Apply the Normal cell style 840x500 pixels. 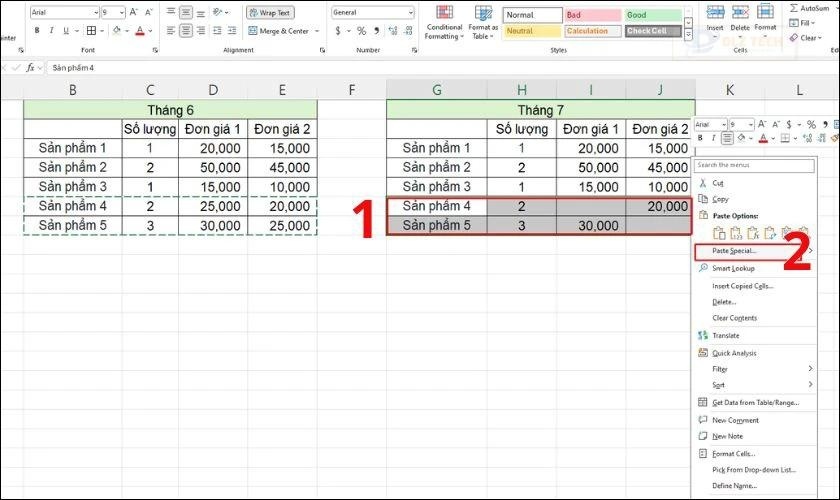(532, 15)
